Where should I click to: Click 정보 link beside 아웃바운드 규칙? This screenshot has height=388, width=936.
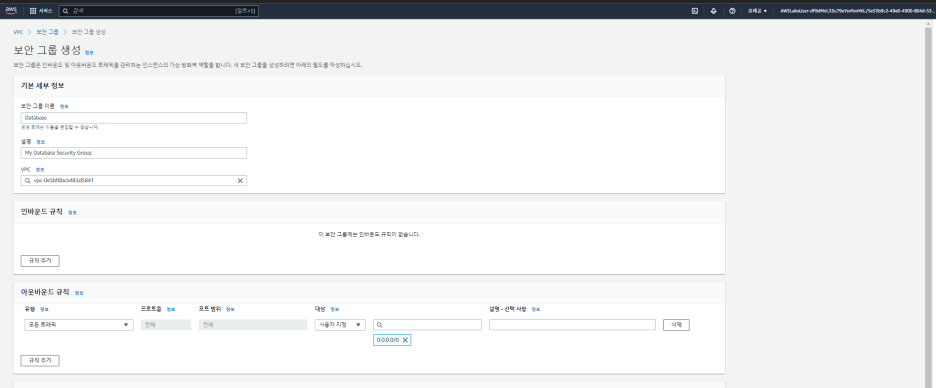pos(79,293)
